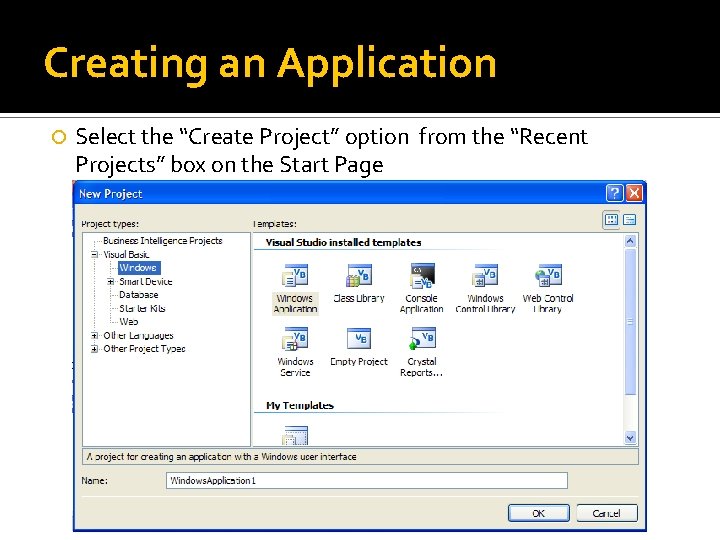Select the Windows Service template icon
720x540 pixels.
[x=295, y=339]
